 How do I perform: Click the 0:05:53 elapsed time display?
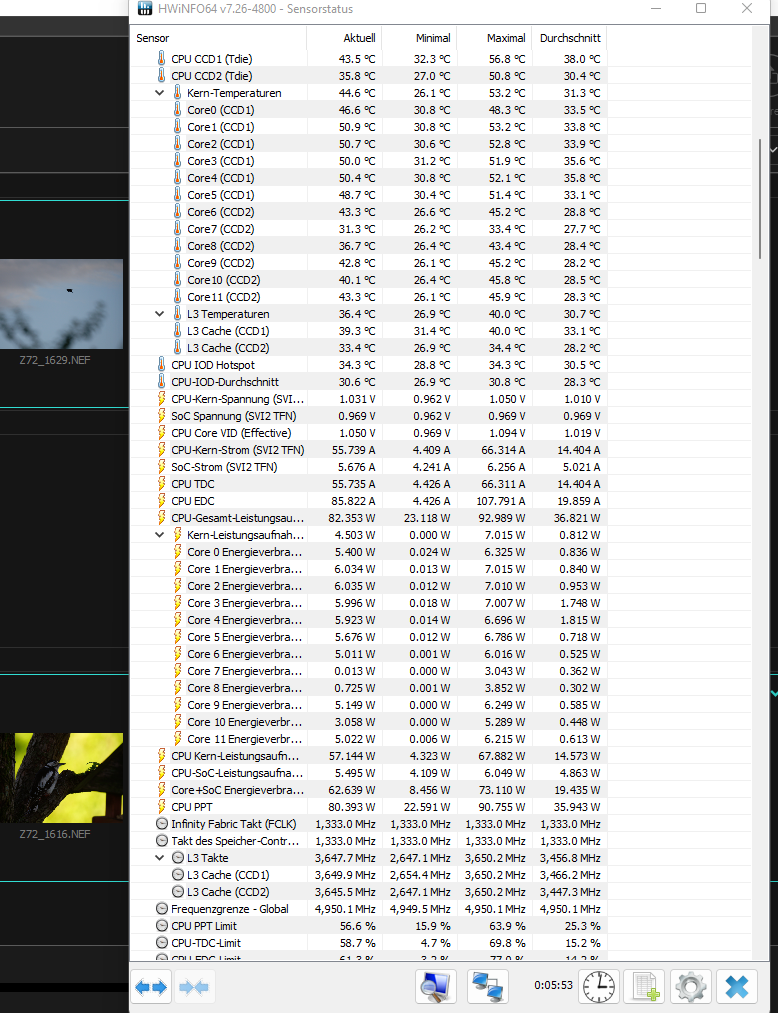(x=553, y=985)
